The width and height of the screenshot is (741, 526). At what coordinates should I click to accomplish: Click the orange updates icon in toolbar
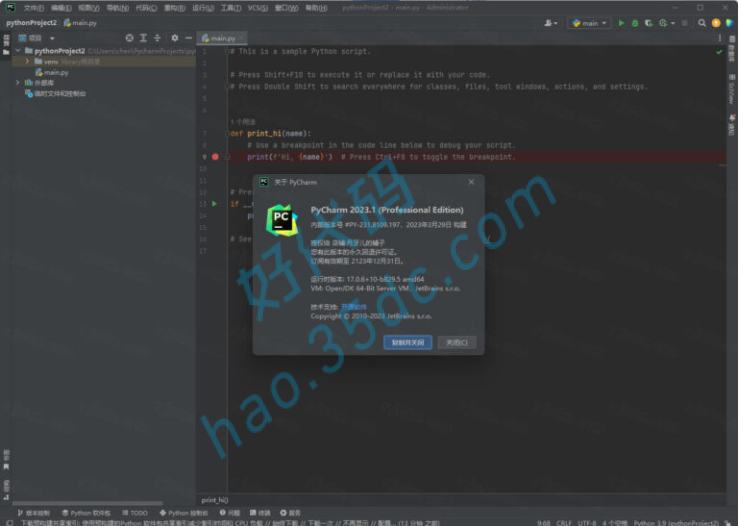(716, 23)
